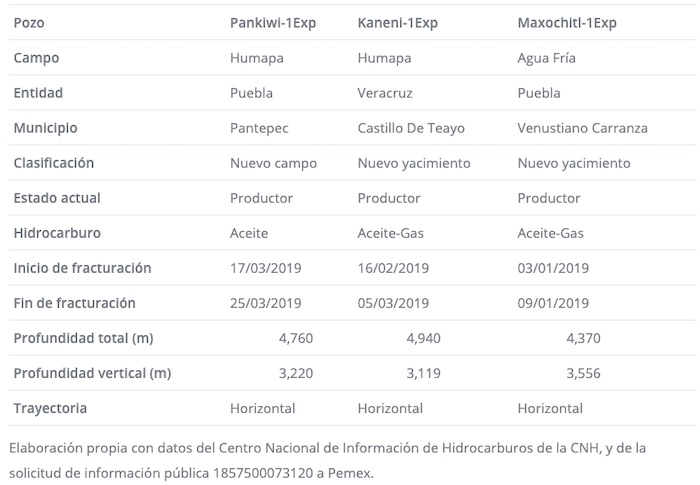The image size is (700, 485).
Task: Select the 4,940 total depth value
Action: pyautogui.click(x=423, y=338)
